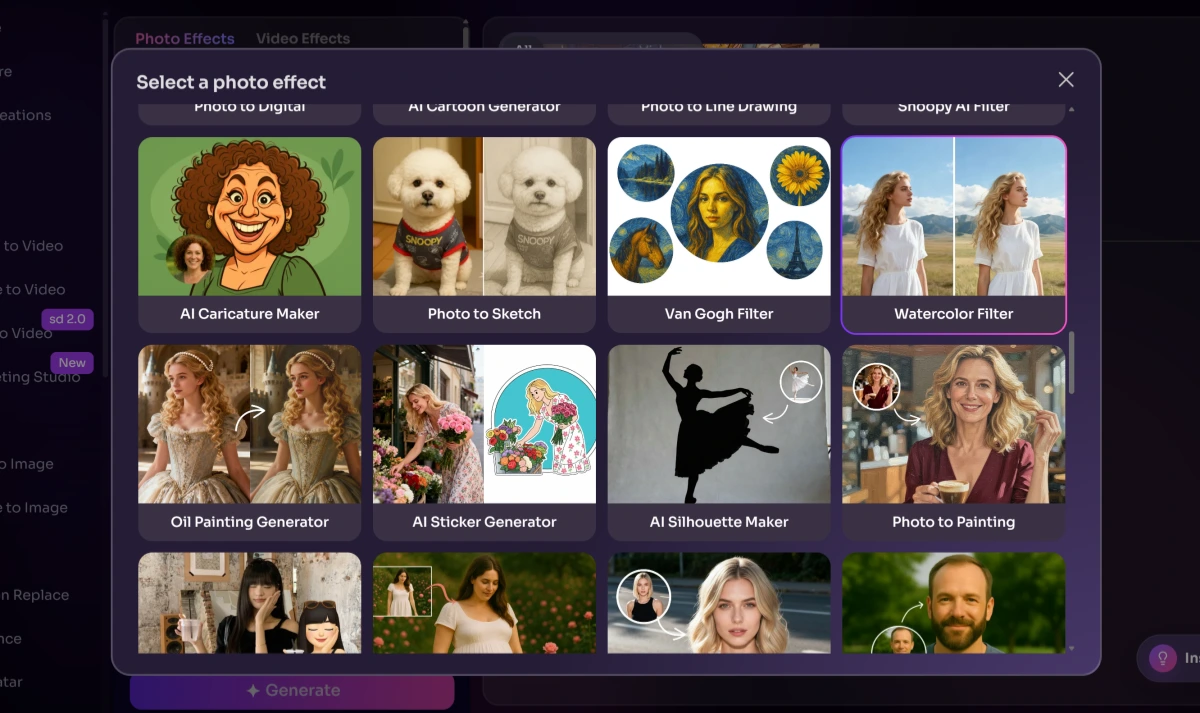Choose the AI Caricature Maker effect
The image size is (1200, 713).
[x=250, y=234]
